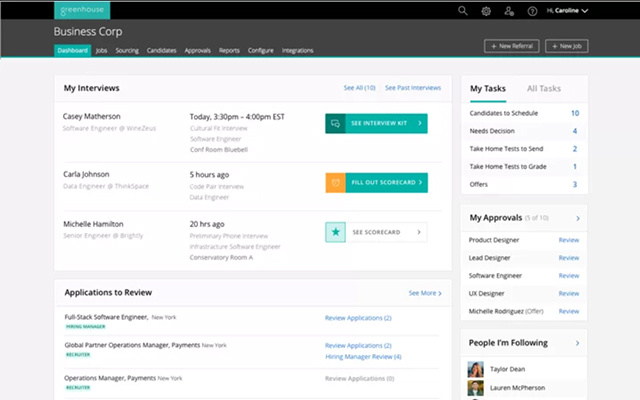Click Hiring Manager Review (4) link
The height and width of the screenshot is (400, 640).
point(363,357)
